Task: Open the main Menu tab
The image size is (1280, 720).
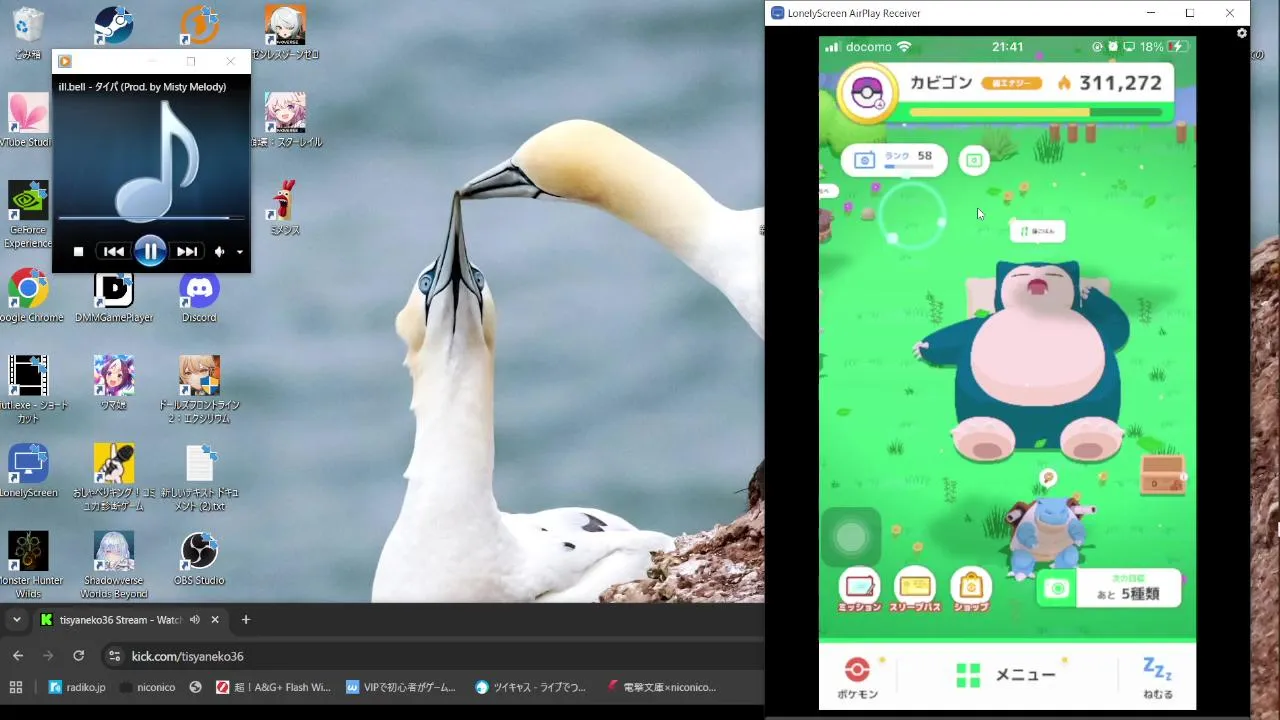Action: click(1005, 675)
